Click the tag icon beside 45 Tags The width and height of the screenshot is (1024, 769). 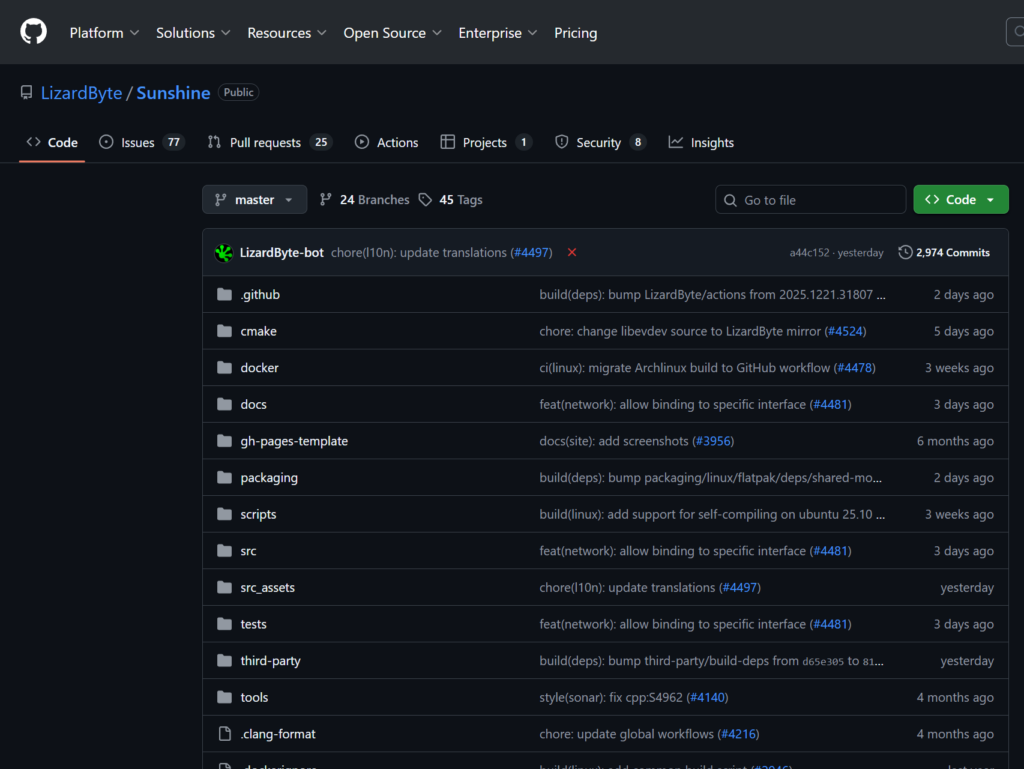point(426,200)
